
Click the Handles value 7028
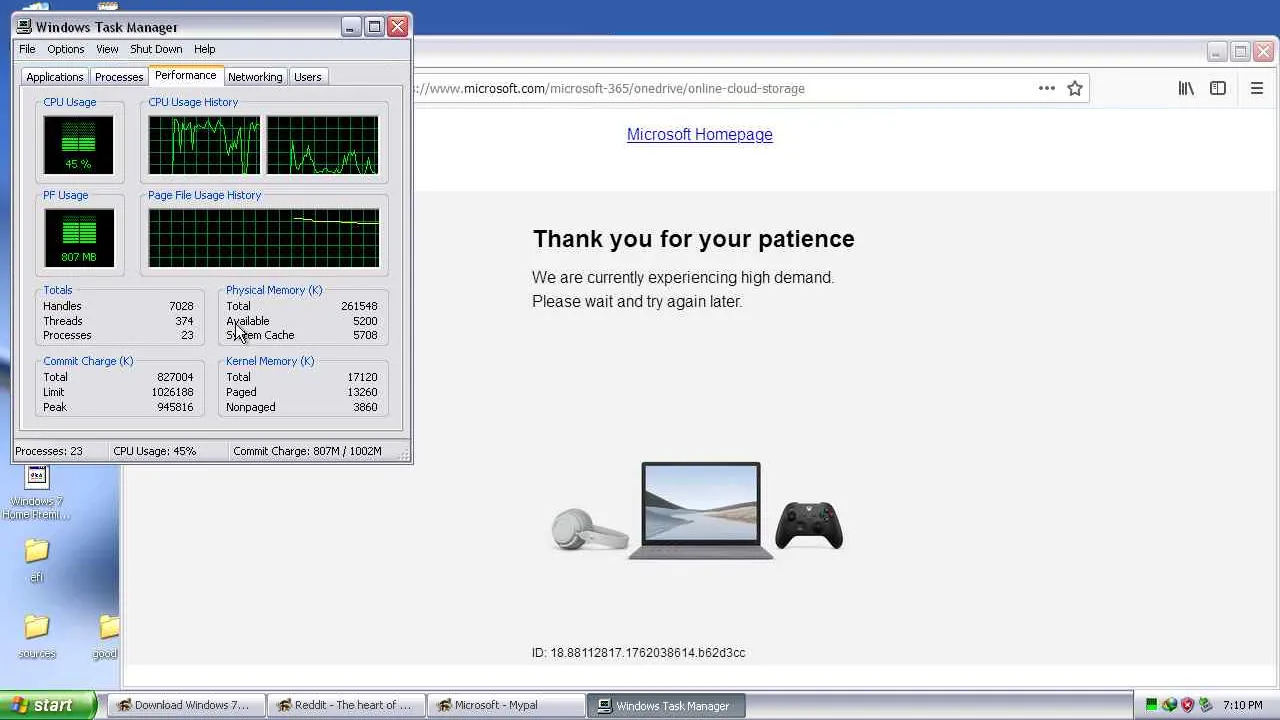pyautogui.click(x=181, y=306)
